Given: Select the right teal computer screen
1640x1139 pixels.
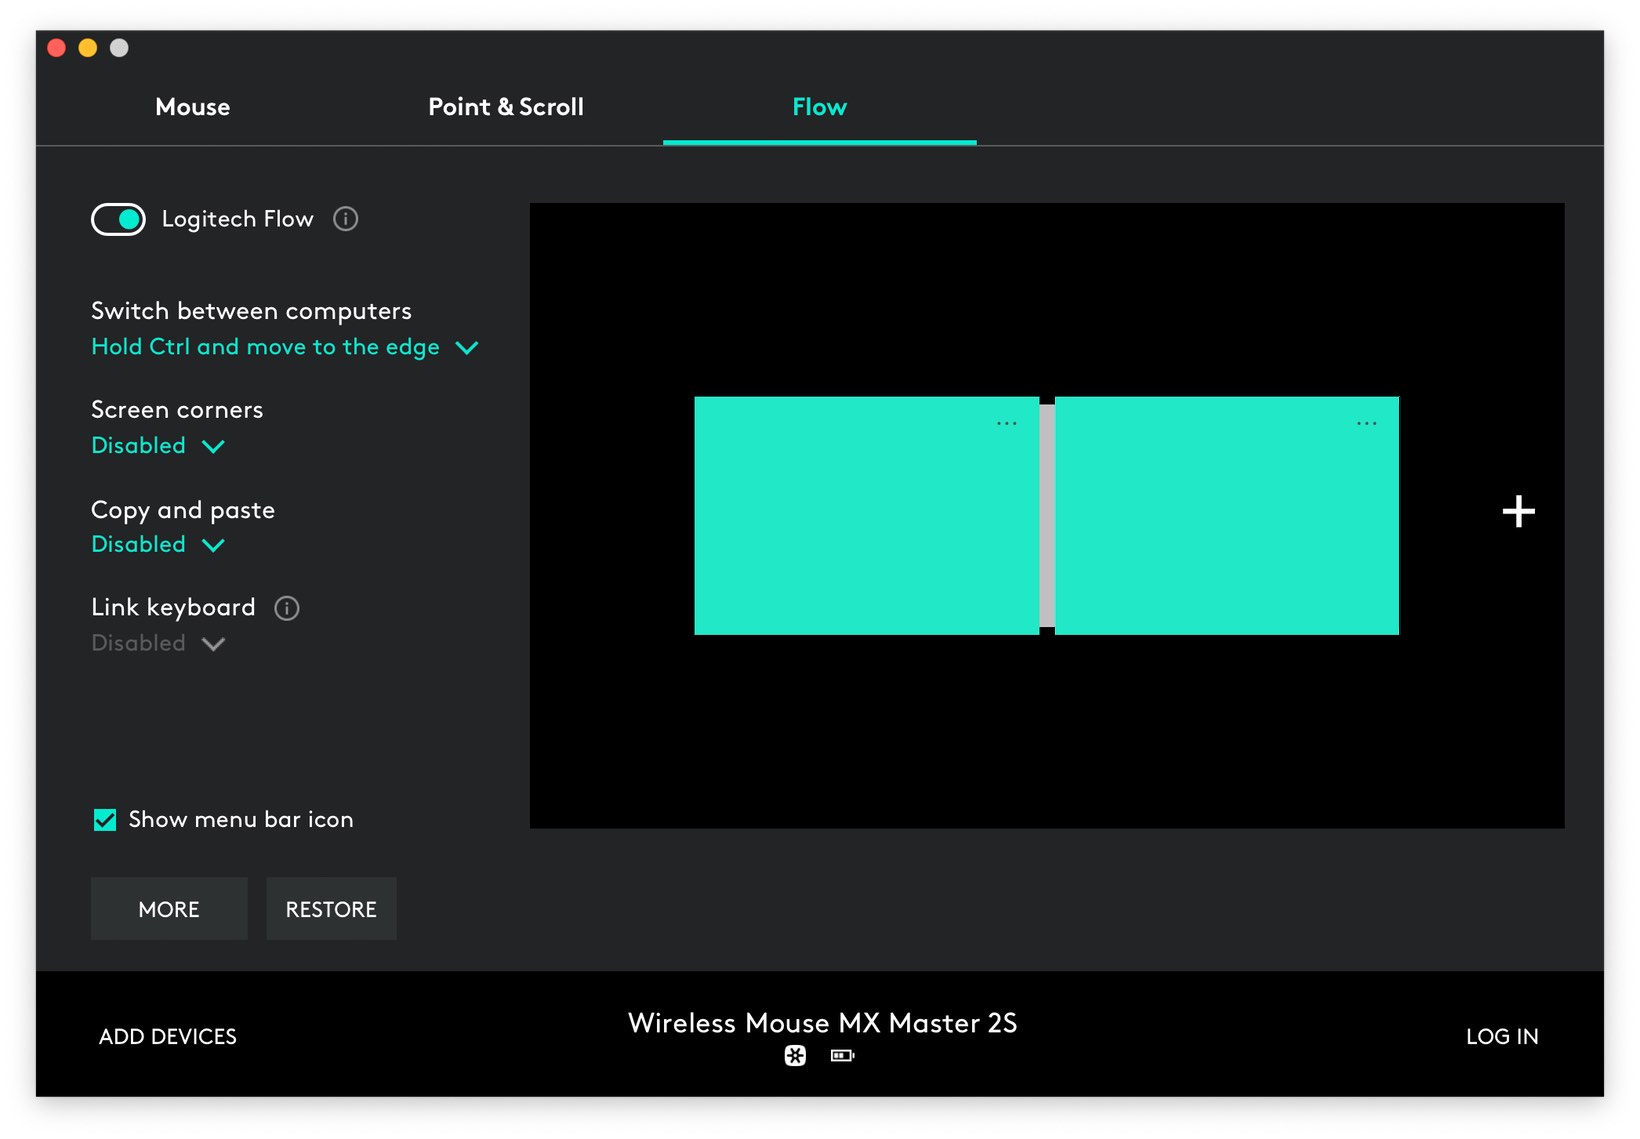Looking at the screenshot, I should click(x=1227, y=516).
